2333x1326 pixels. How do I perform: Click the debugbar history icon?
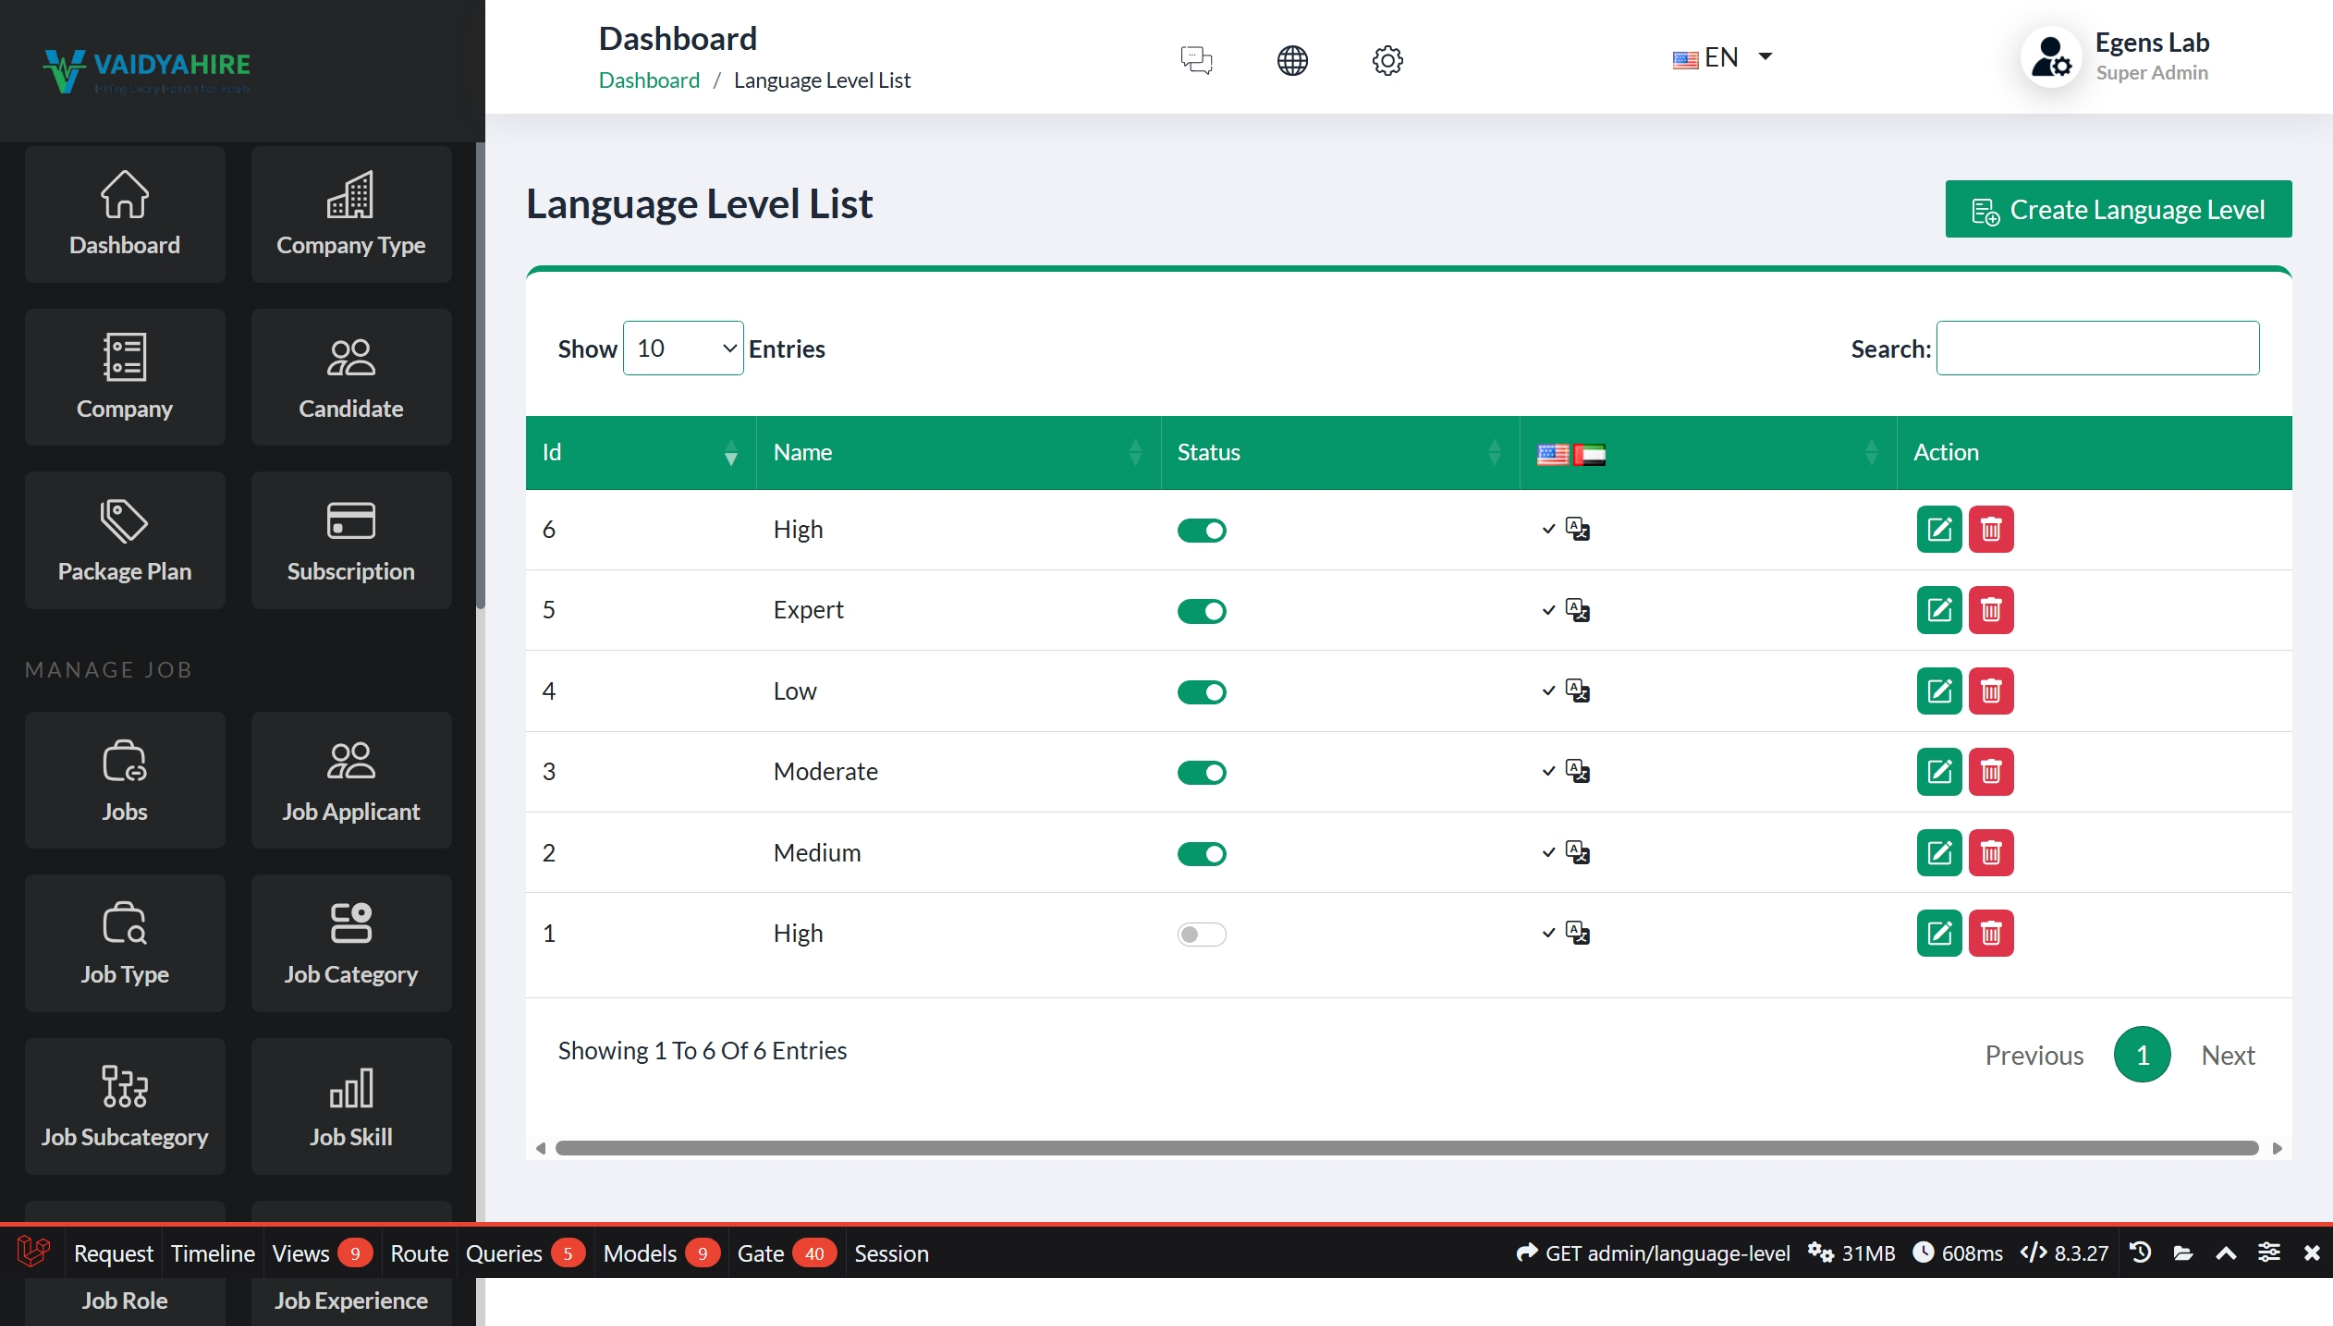(x=2140, y=1253)
